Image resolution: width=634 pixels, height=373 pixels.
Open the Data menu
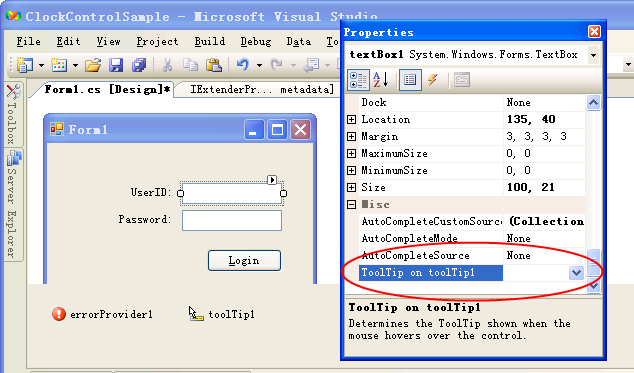click(299, 42)
